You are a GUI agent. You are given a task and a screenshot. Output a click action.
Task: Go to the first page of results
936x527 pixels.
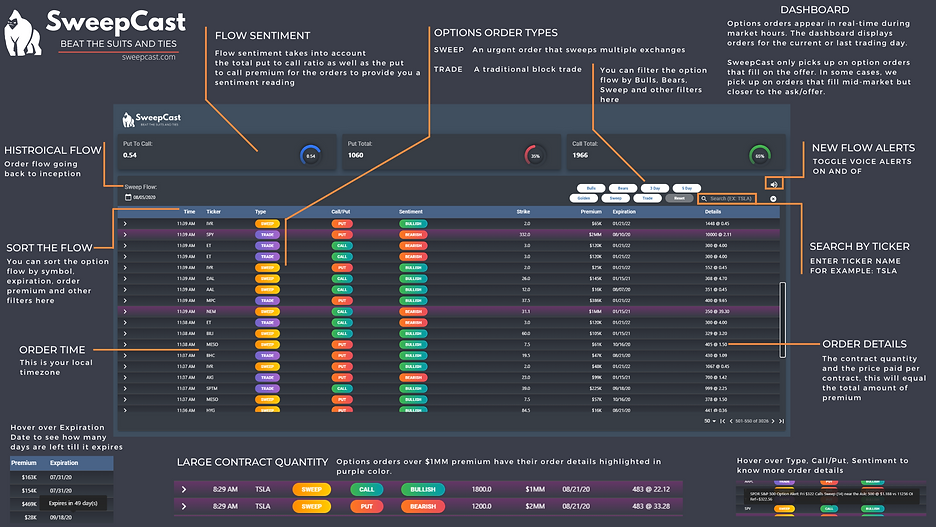[x=722, y=421]
